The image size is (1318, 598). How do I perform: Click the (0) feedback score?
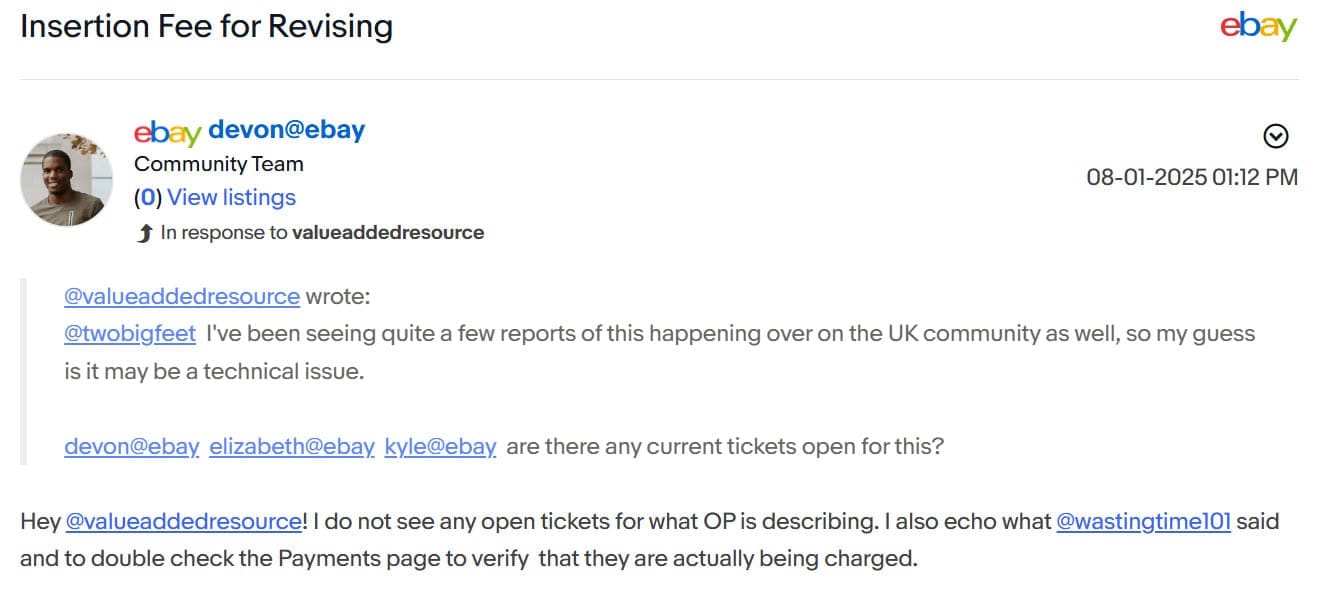(x=148, y=198)
